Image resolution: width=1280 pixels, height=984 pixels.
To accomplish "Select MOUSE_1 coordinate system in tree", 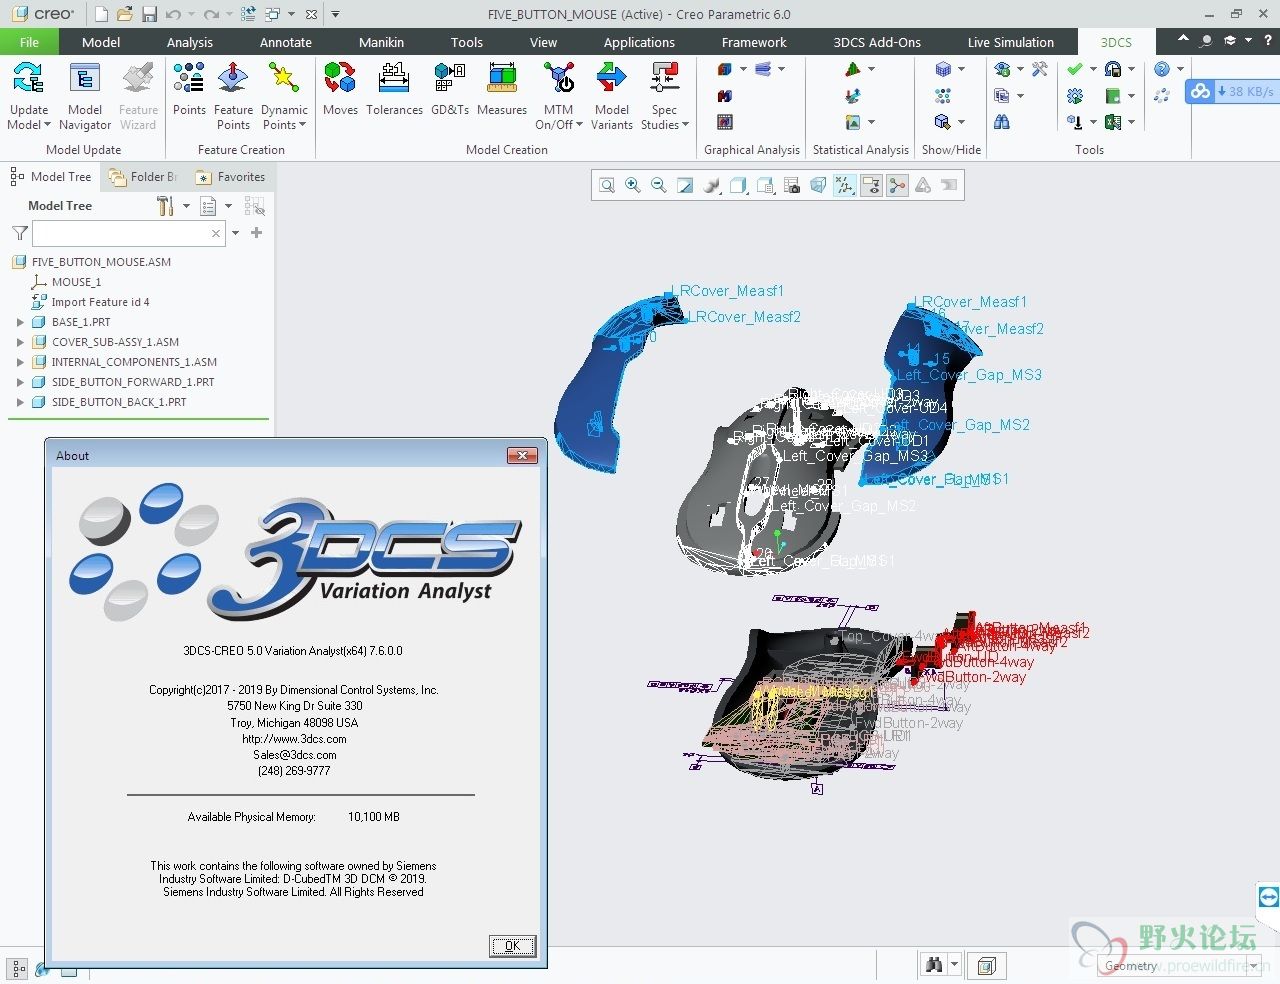I will (x=76, y=282).
